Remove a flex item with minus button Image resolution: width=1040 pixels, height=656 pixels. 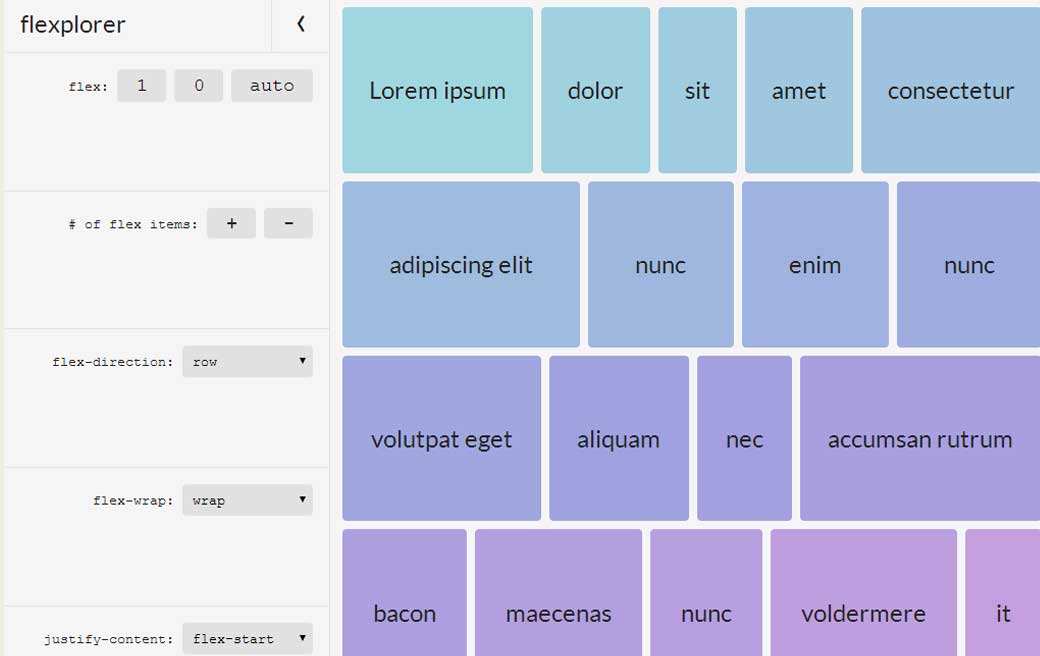click(288, 224)
